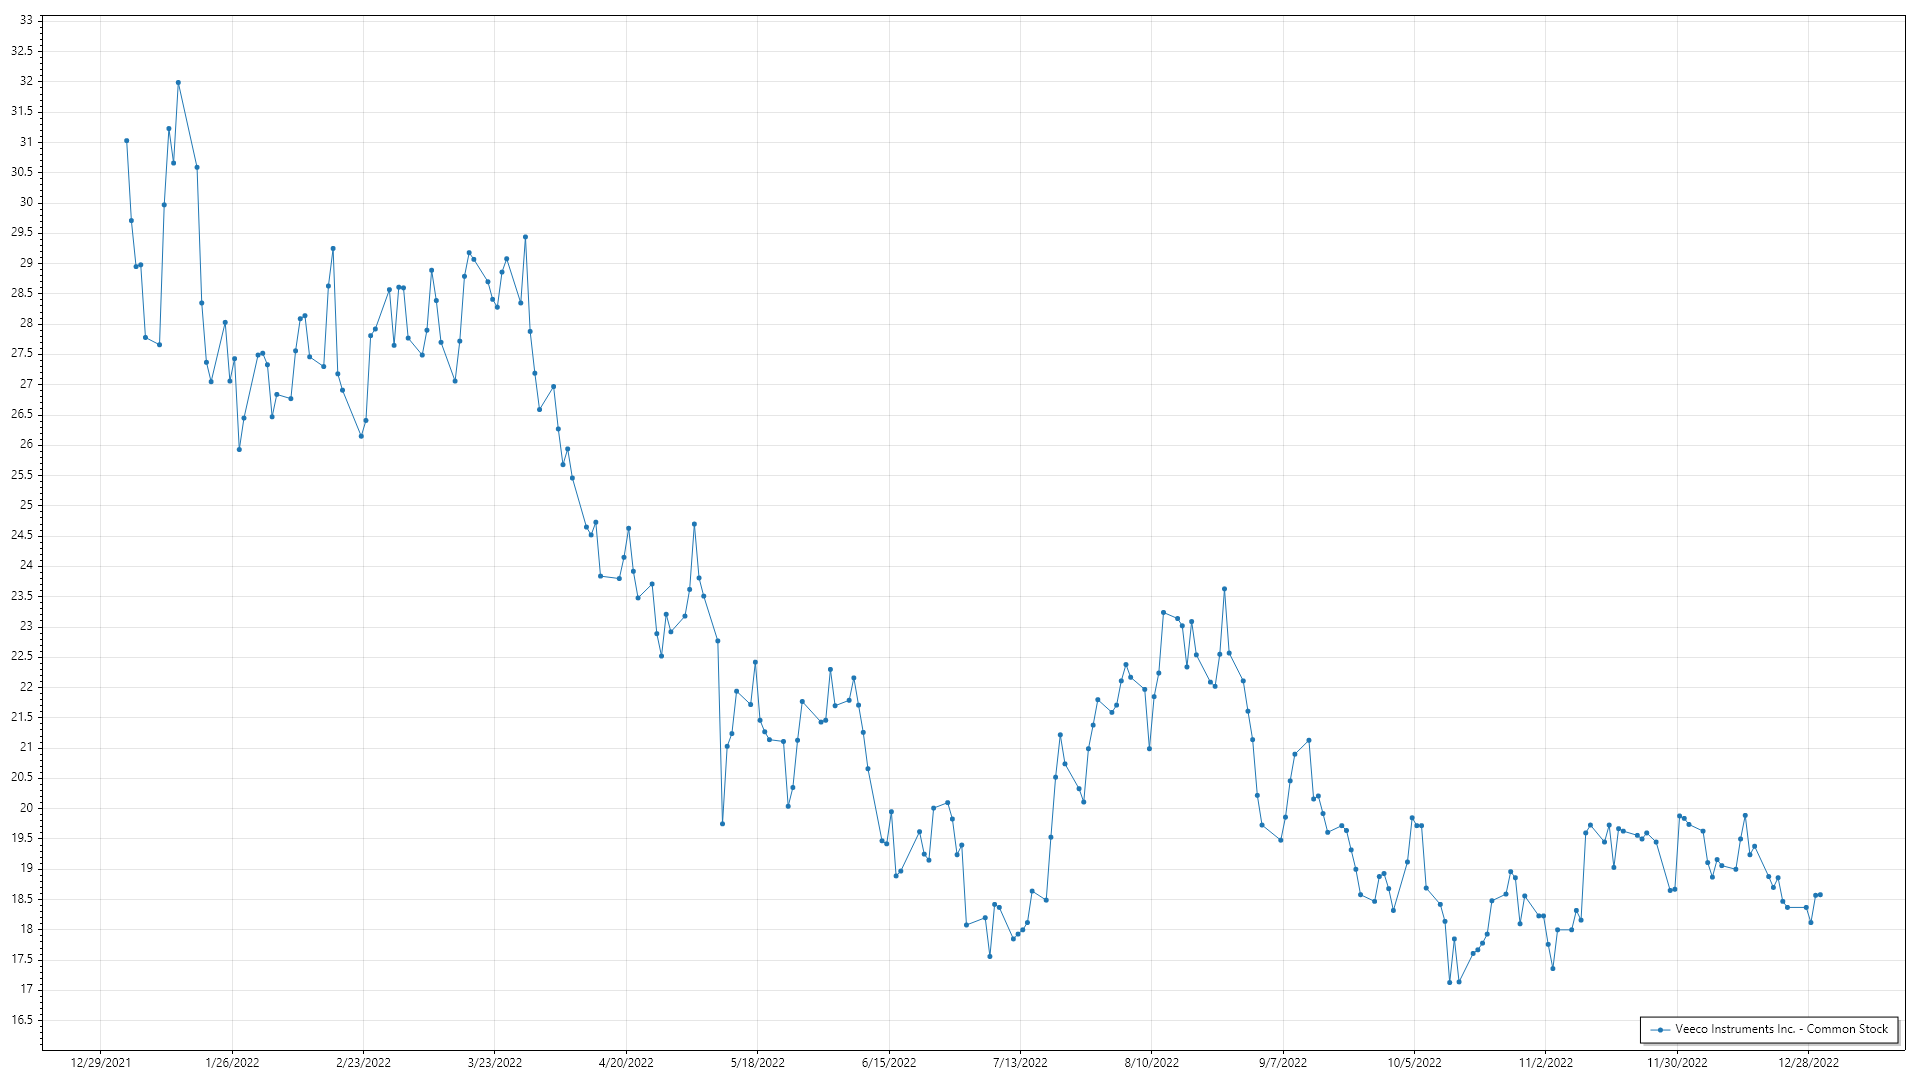Viewport: 1920px width, 1080px height.
Task: Select the 7/13/2022 date axis label
Action: click(x=1020, y=1063)
